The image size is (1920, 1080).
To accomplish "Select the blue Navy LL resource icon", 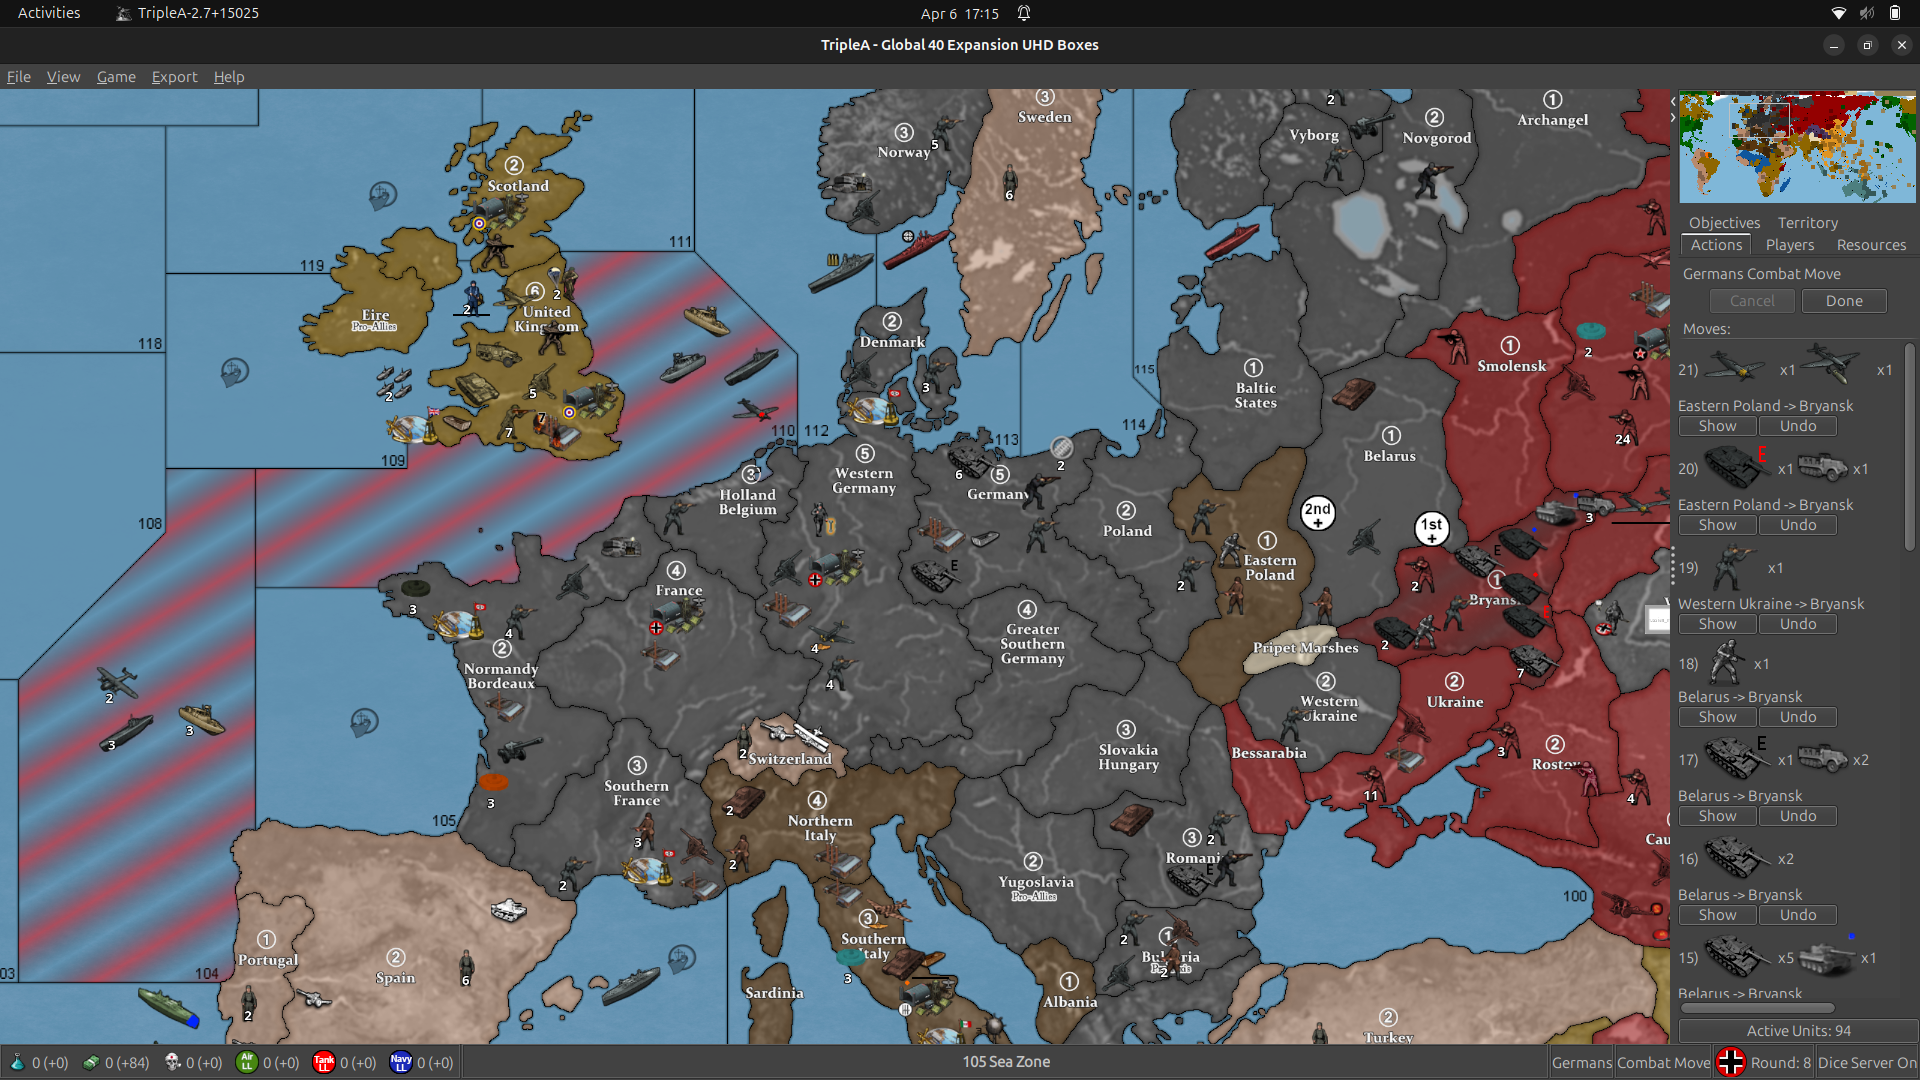I will pos(400,1063).
